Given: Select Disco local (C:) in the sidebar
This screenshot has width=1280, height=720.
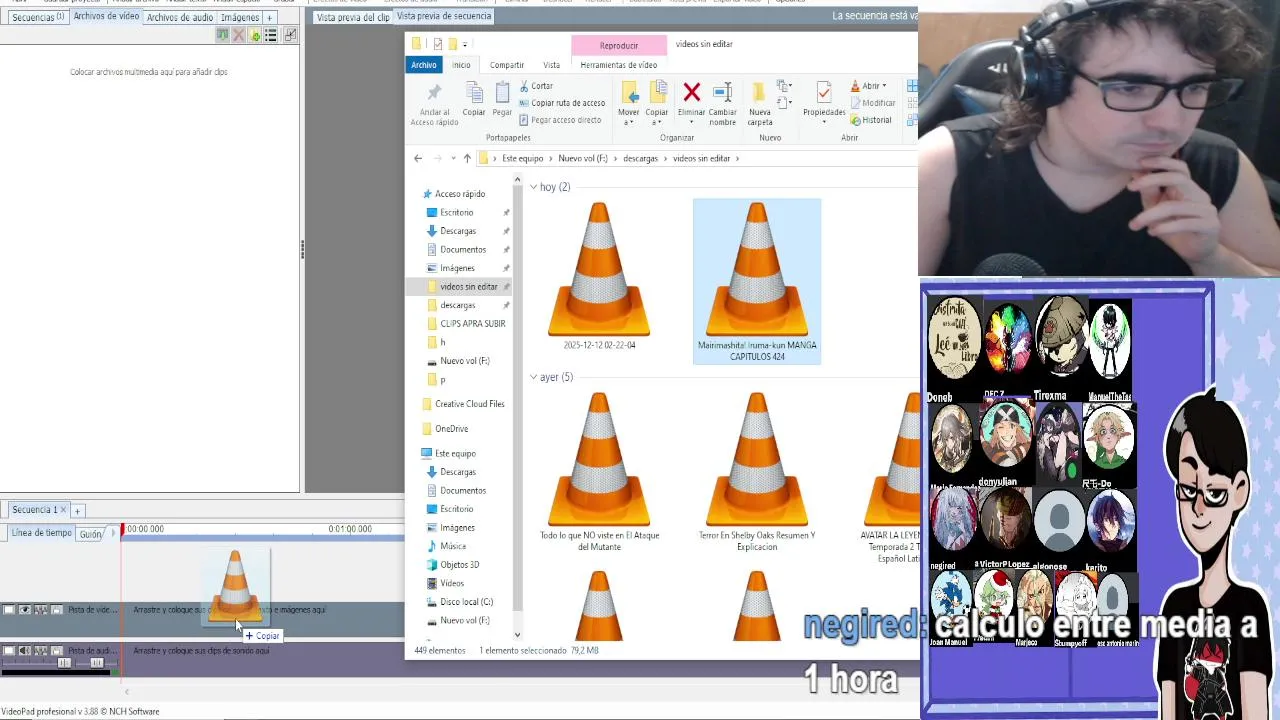Looking at the screenshot, I should click(x=459, y=602).
